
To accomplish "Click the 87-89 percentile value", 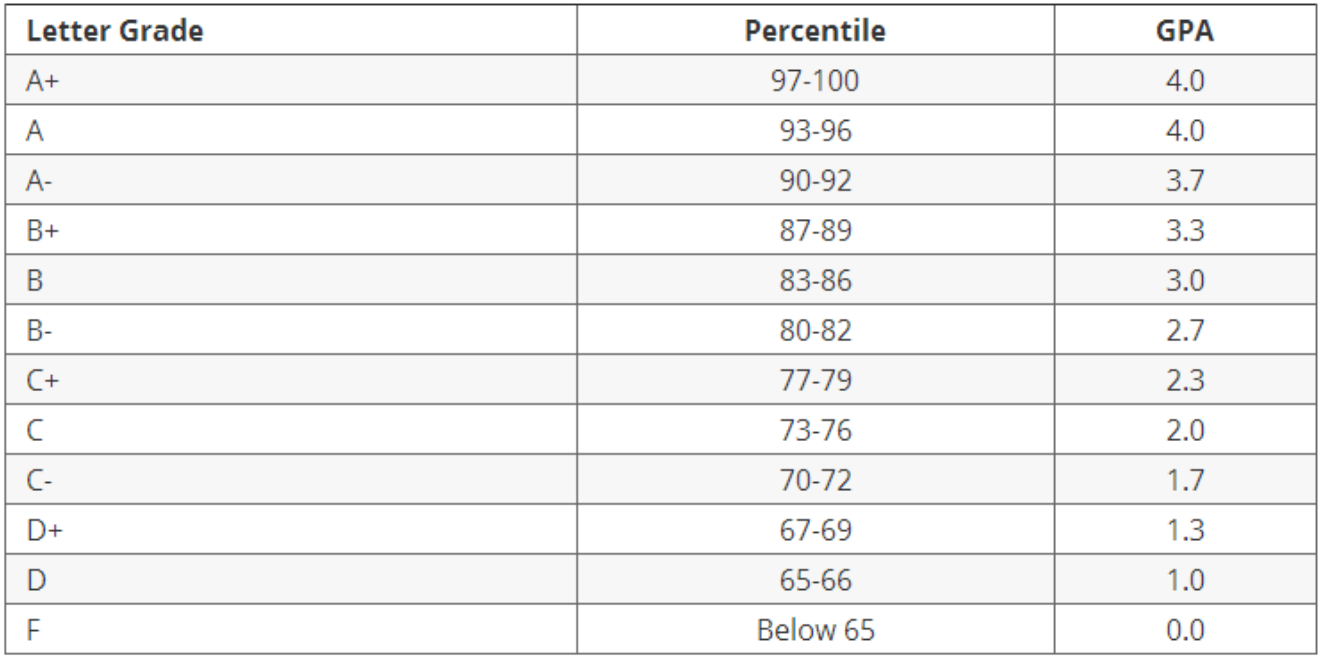I will coord(815,231).
